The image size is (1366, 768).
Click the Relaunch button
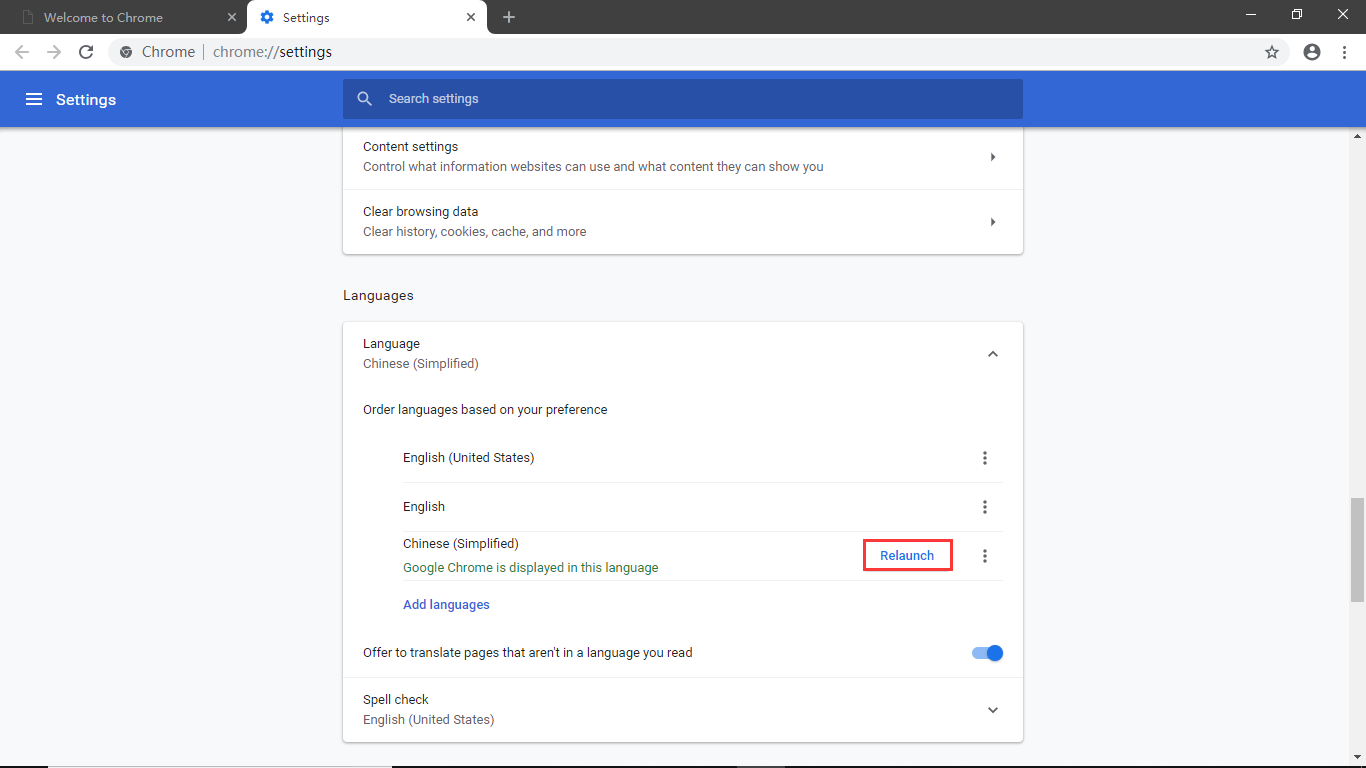click(907, 556)
